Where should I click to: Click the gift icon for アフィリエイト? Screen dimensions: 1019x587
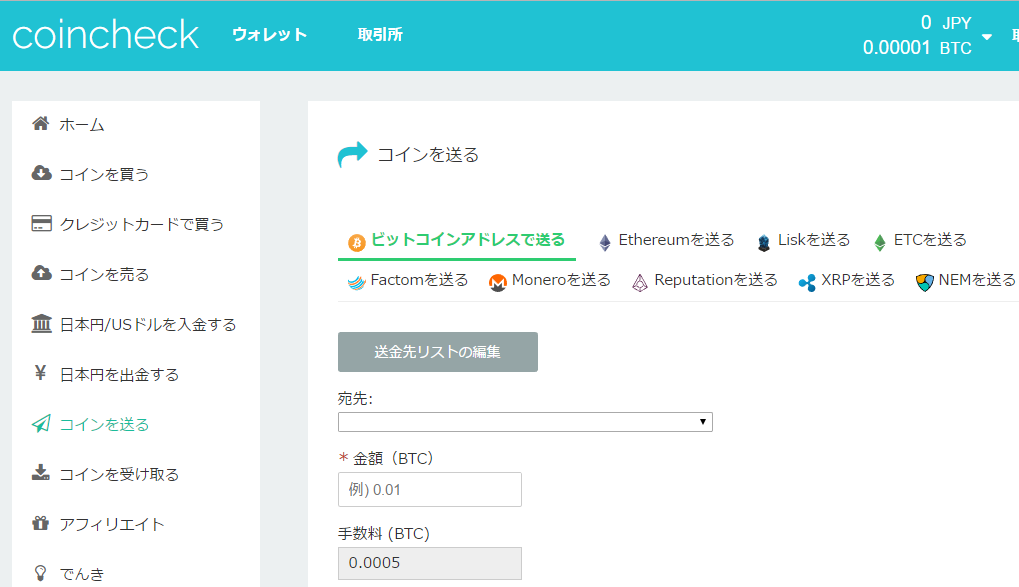[x=40, y=523]
